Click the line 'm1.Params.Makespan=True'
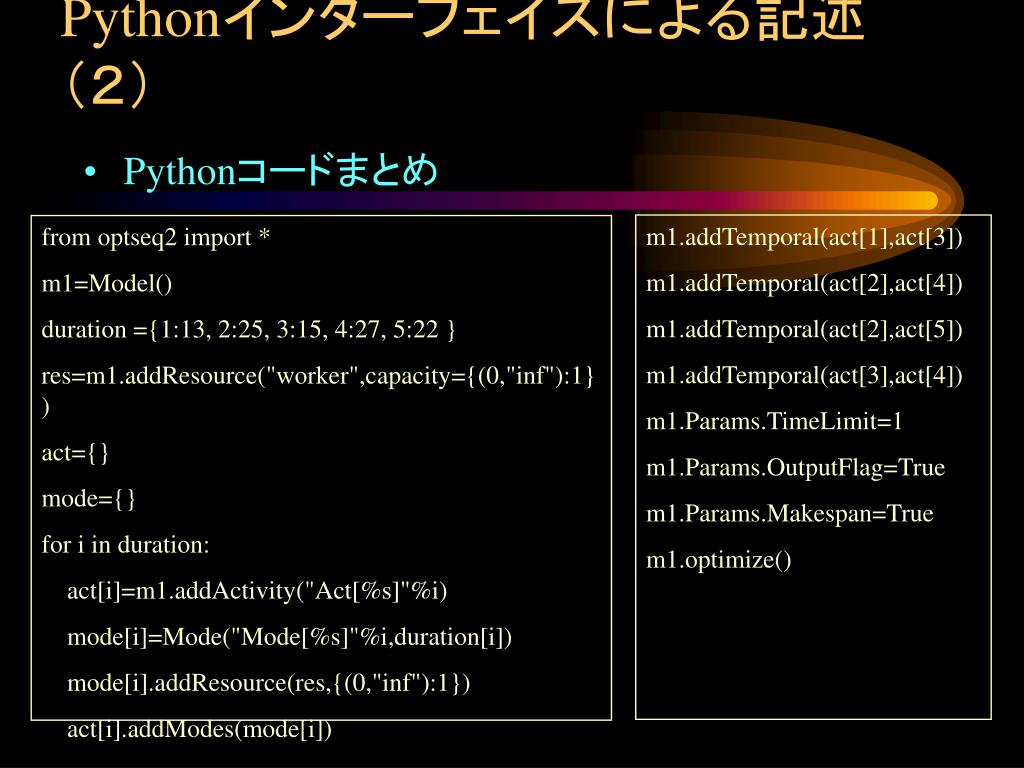 click(x=790, y=514)
